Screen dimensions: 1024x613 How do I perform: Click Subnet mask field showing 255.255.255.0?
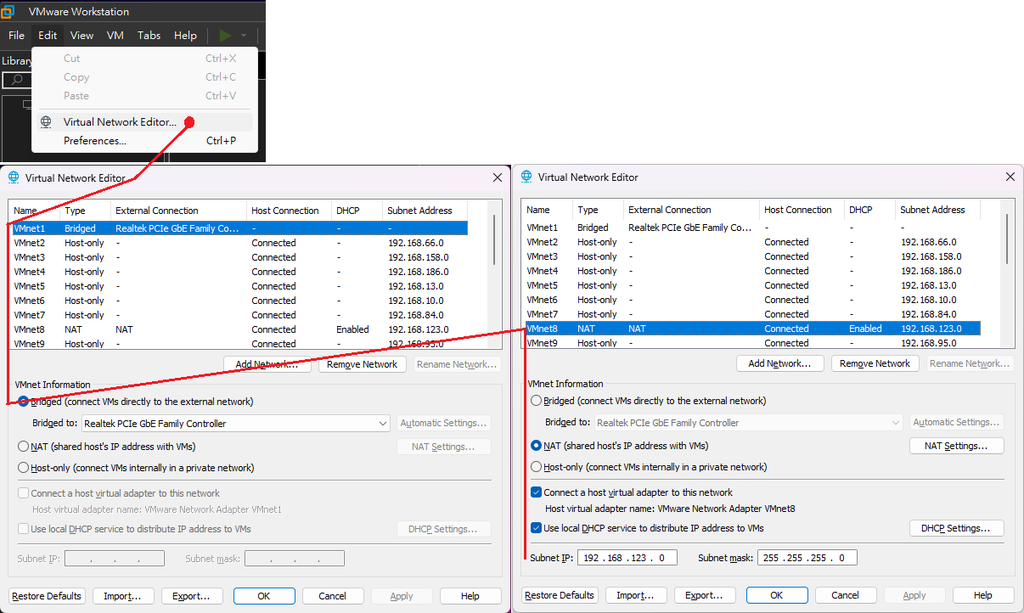pyautogui.click(x=807, y=558)
